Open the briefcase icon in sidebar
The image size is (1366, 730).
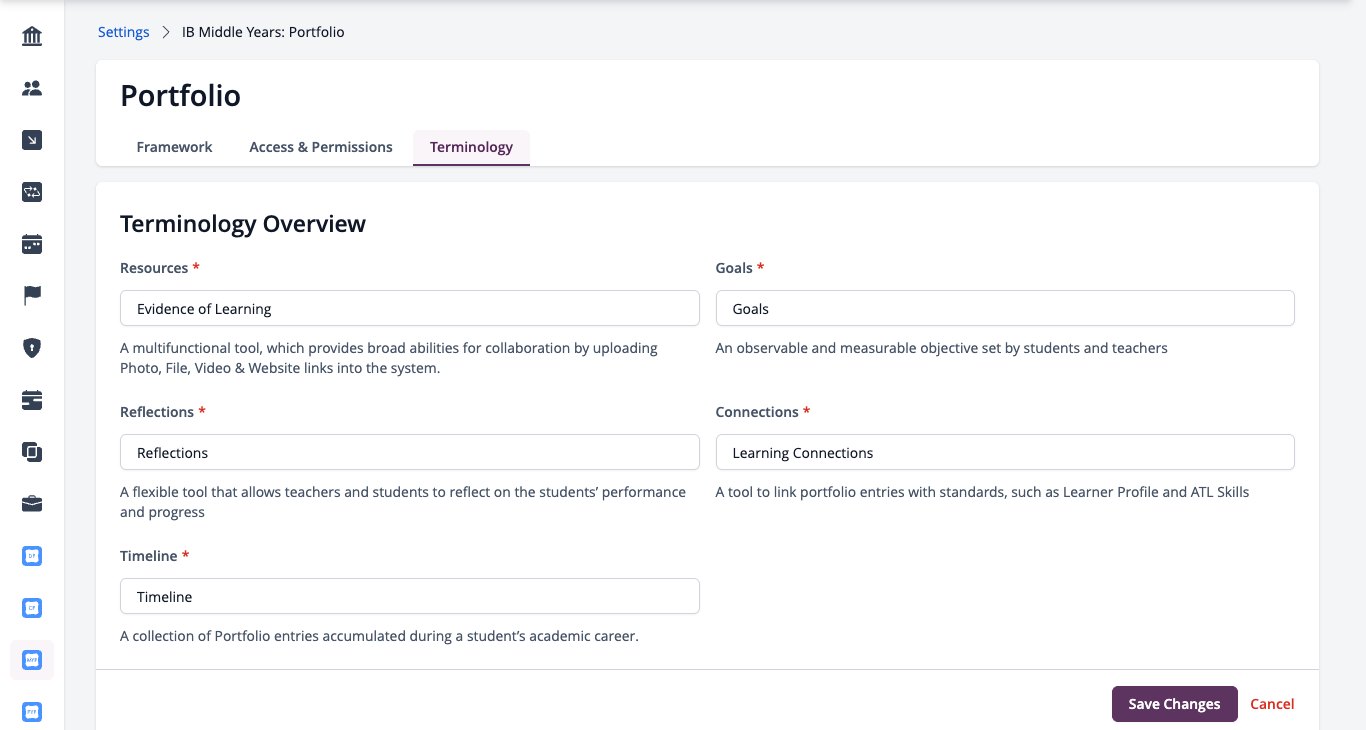click(x=32, y=504)
